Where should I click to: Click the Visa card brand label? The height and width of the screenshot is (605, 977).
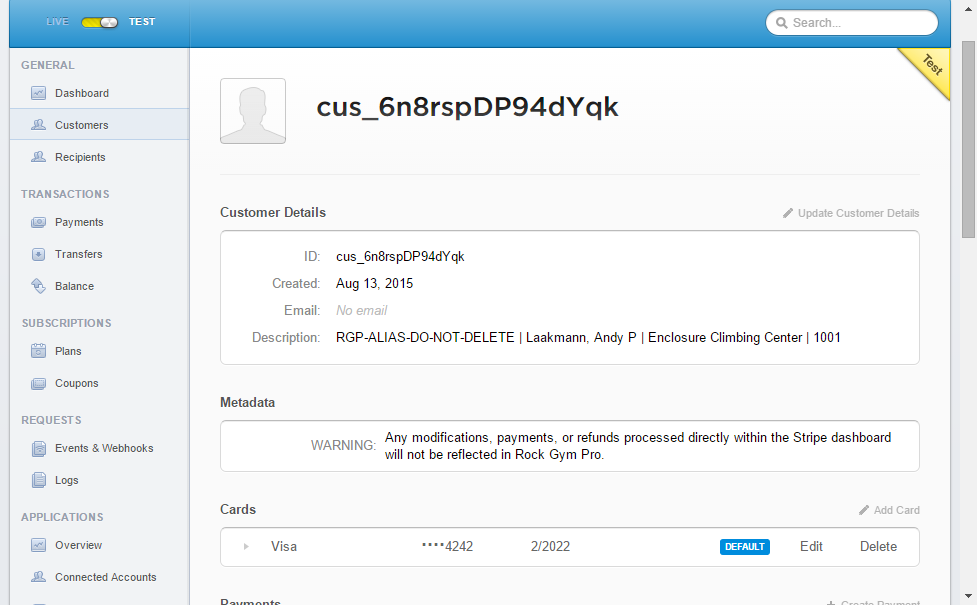coord(284,546)
